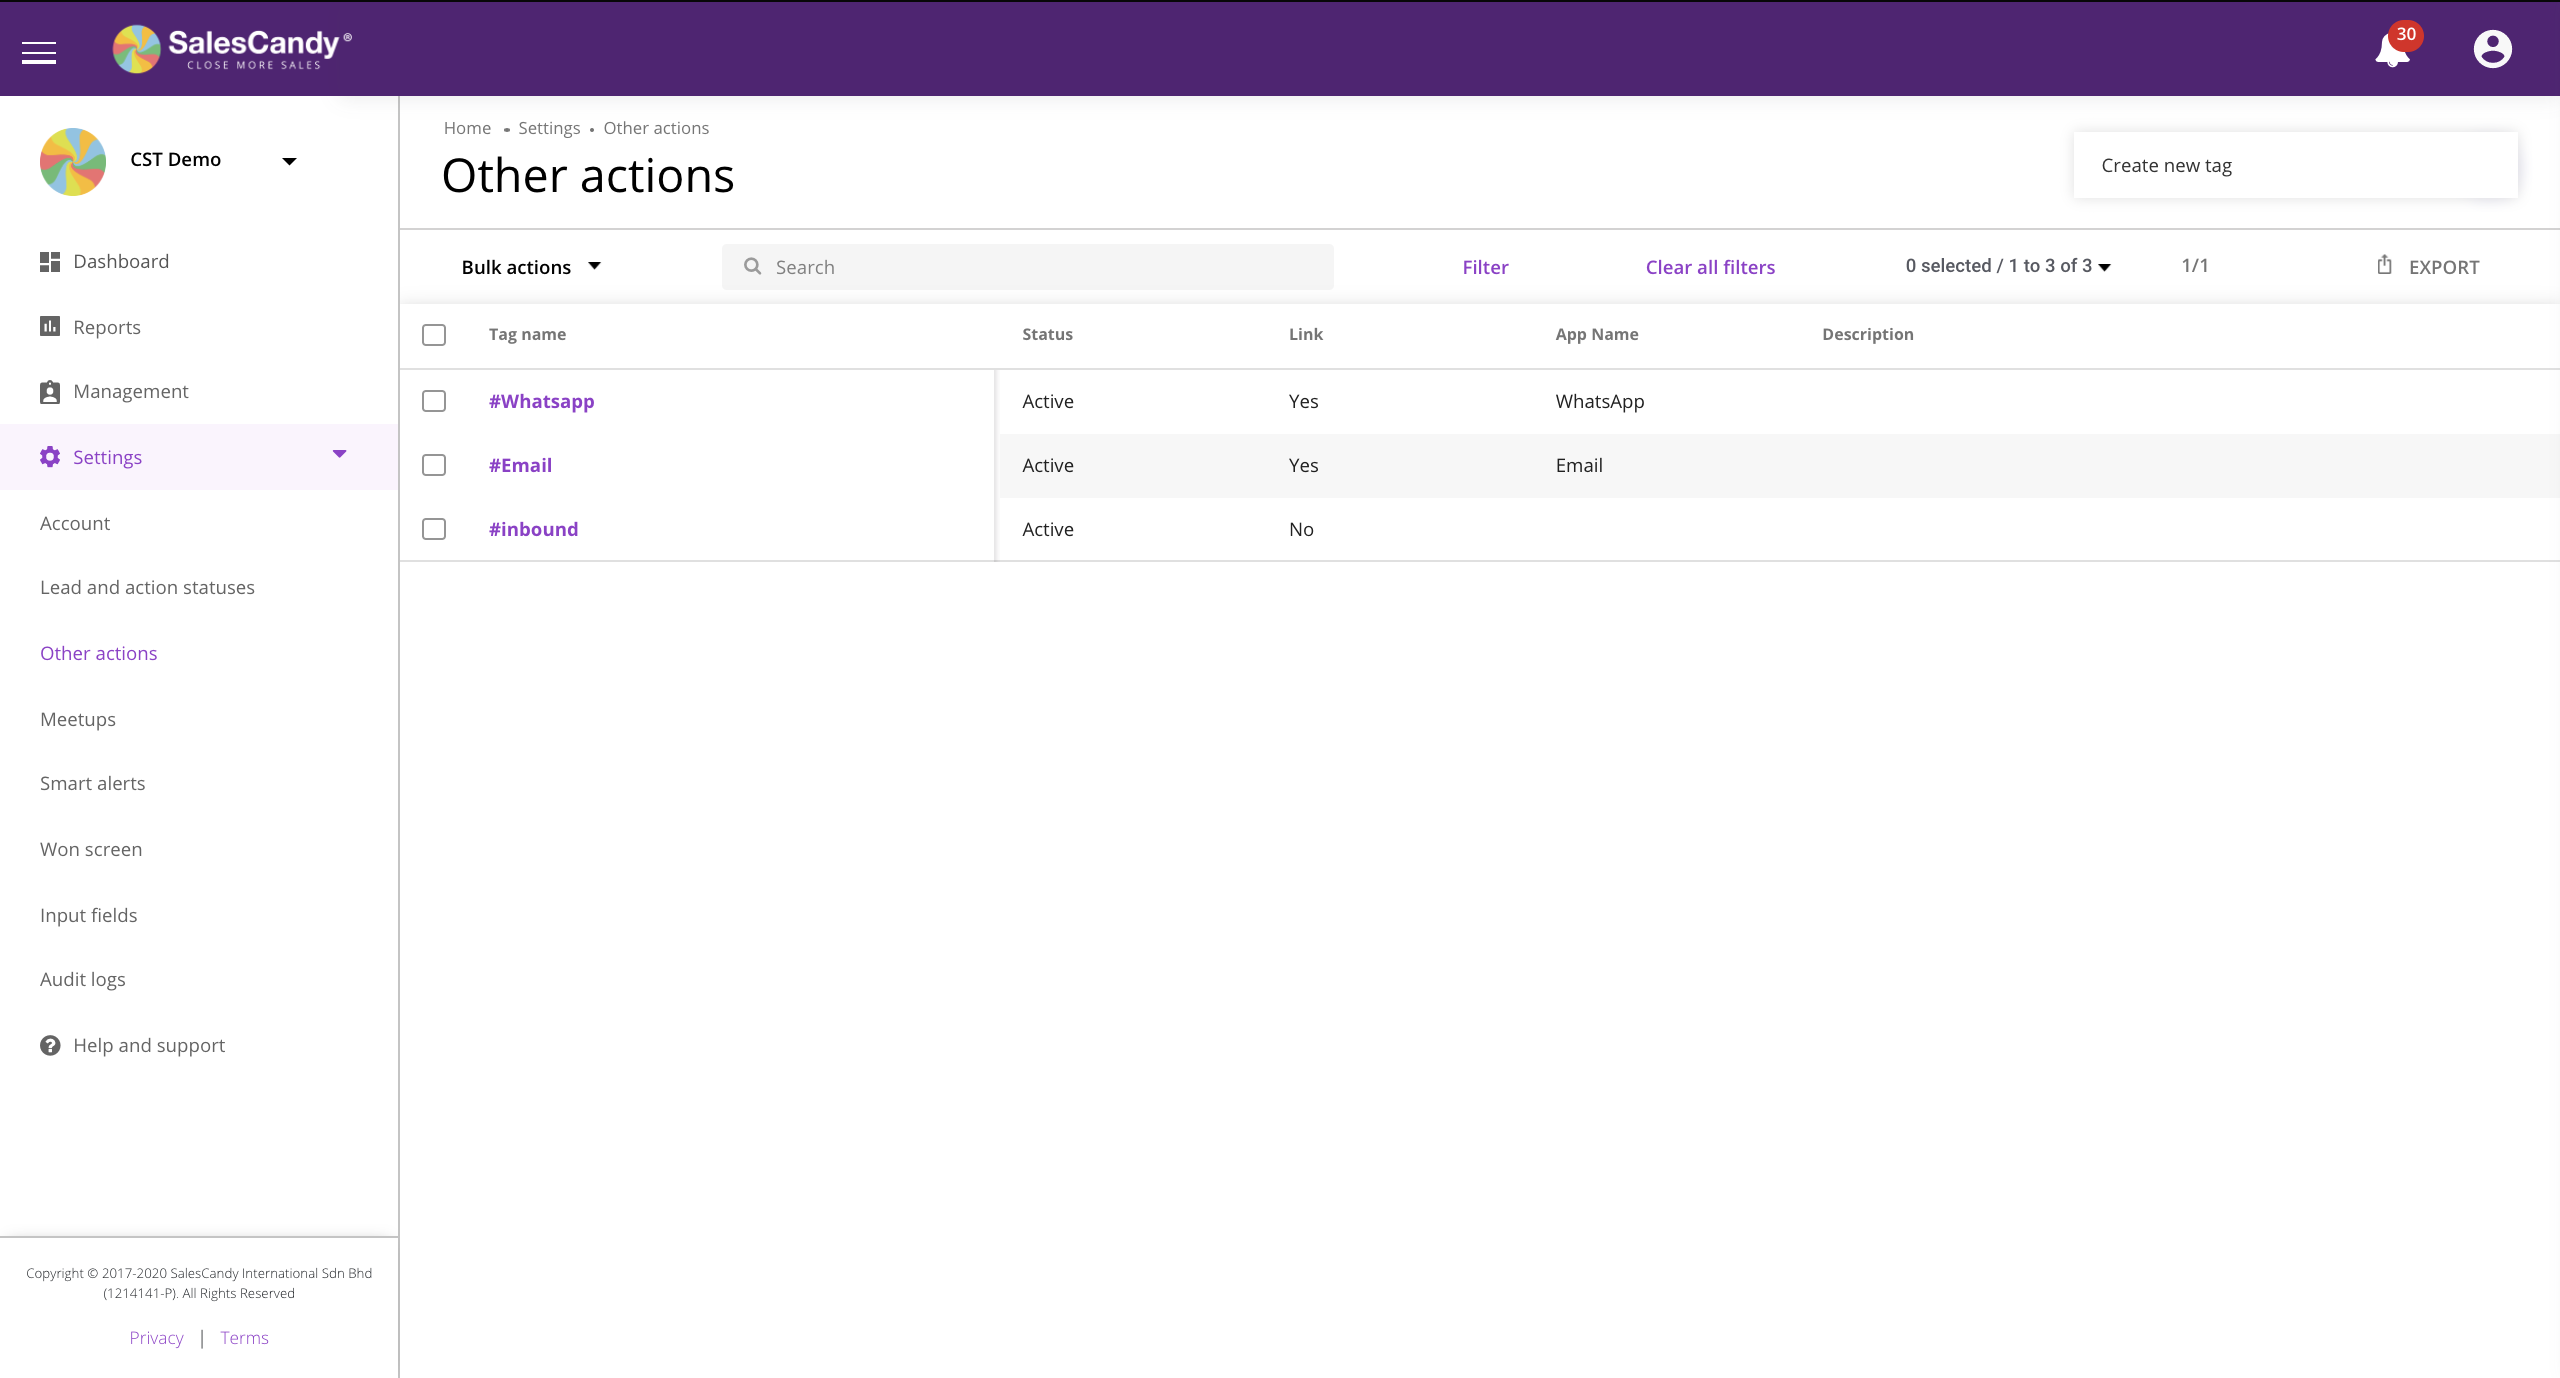Viewport: 2560px width, 1378px height.
Task: Tick the #Email row checkbox
Action: [x=434, y=465]
